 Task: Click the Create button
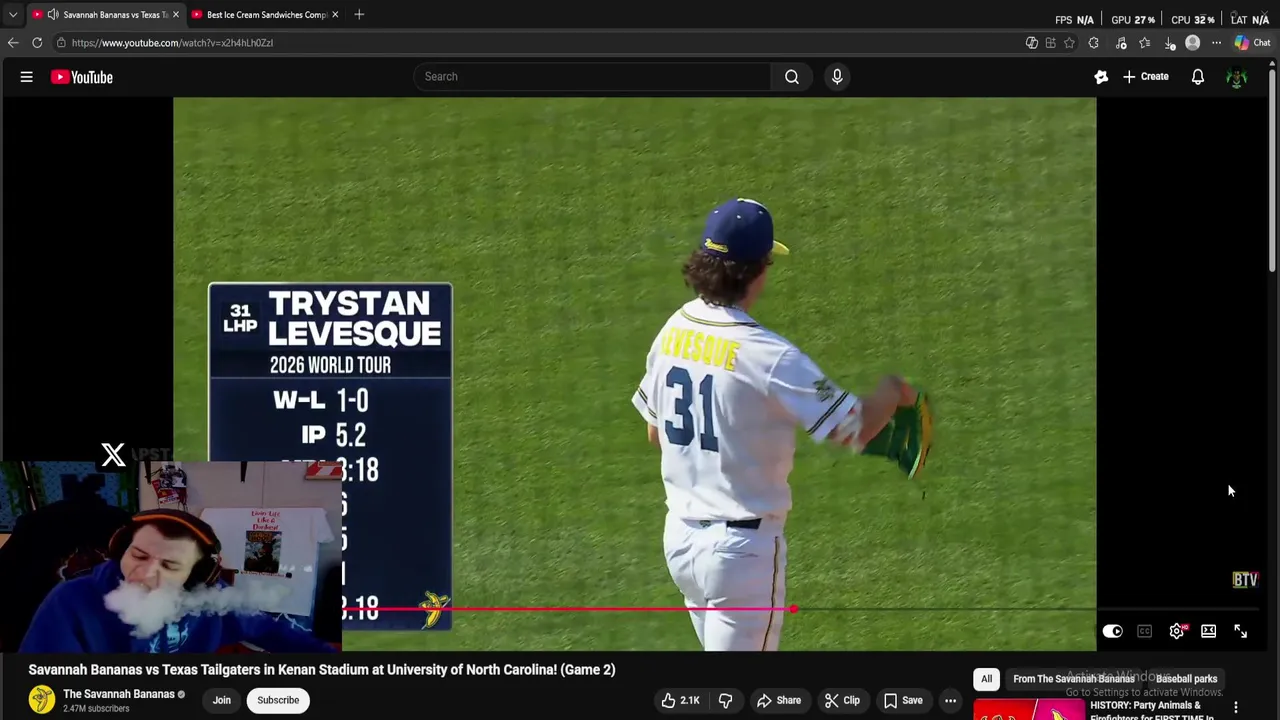[x=1146, y=76]
